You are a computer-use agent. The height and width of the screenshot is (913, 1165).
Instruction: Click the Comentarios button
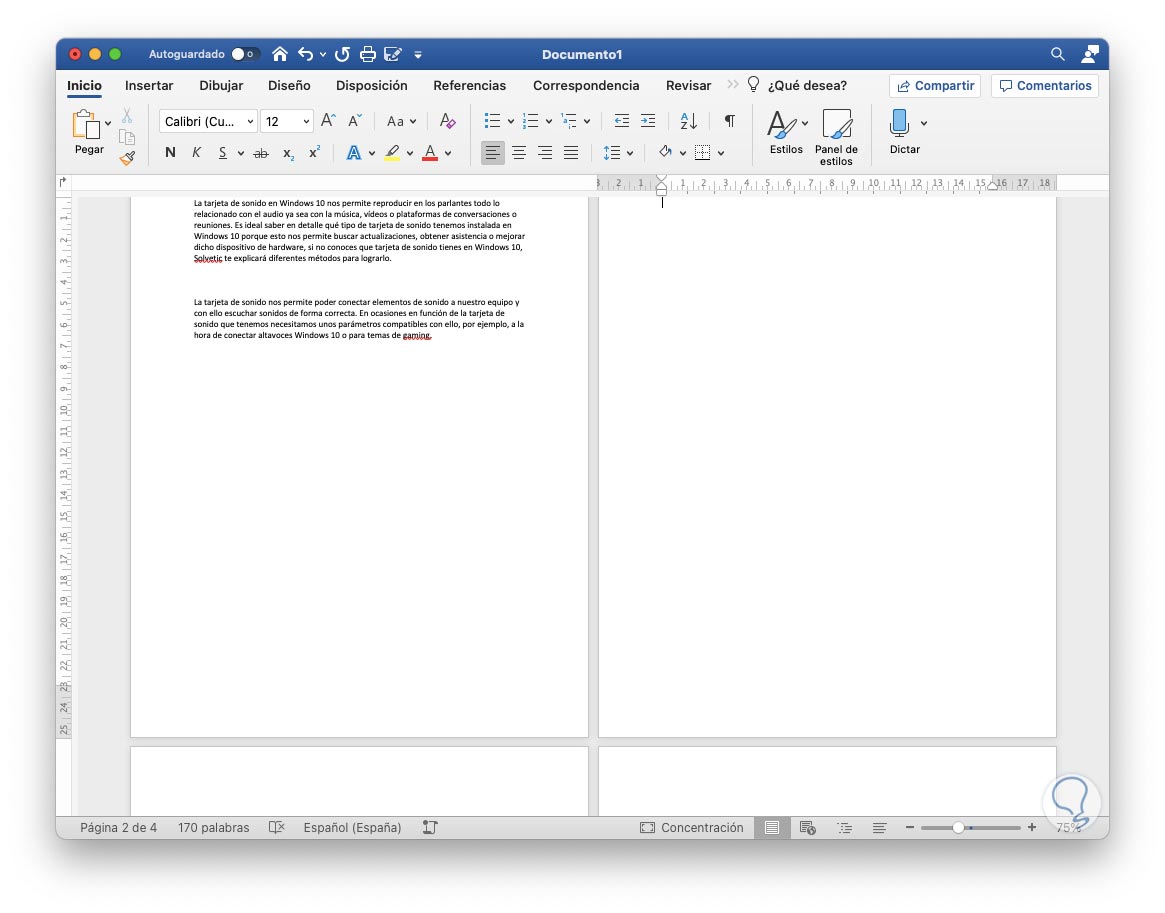click(x=1045, y=85)
